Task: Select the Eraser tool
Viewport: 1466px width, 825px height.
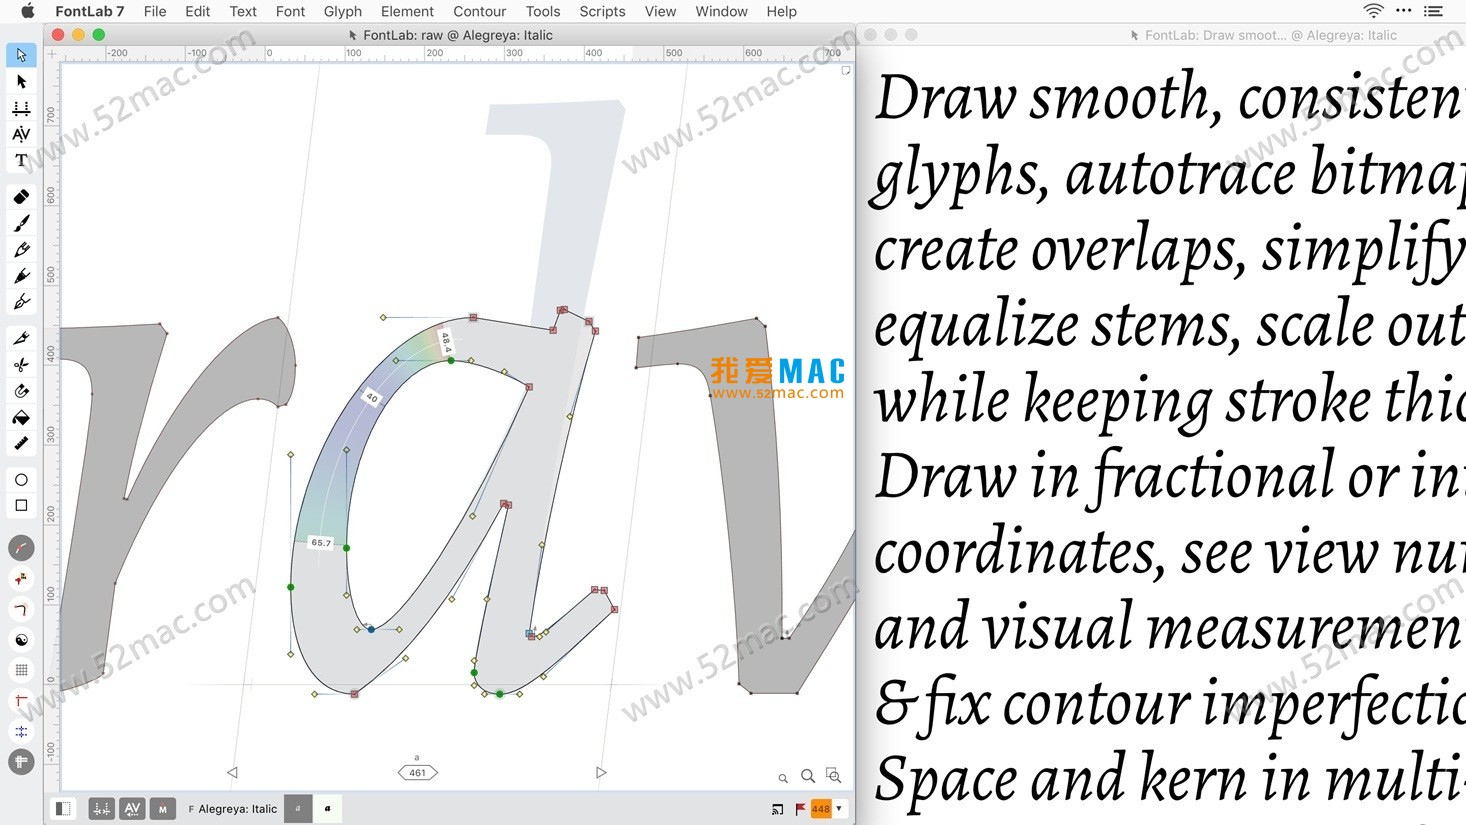Action: click(x=21, y=197)
